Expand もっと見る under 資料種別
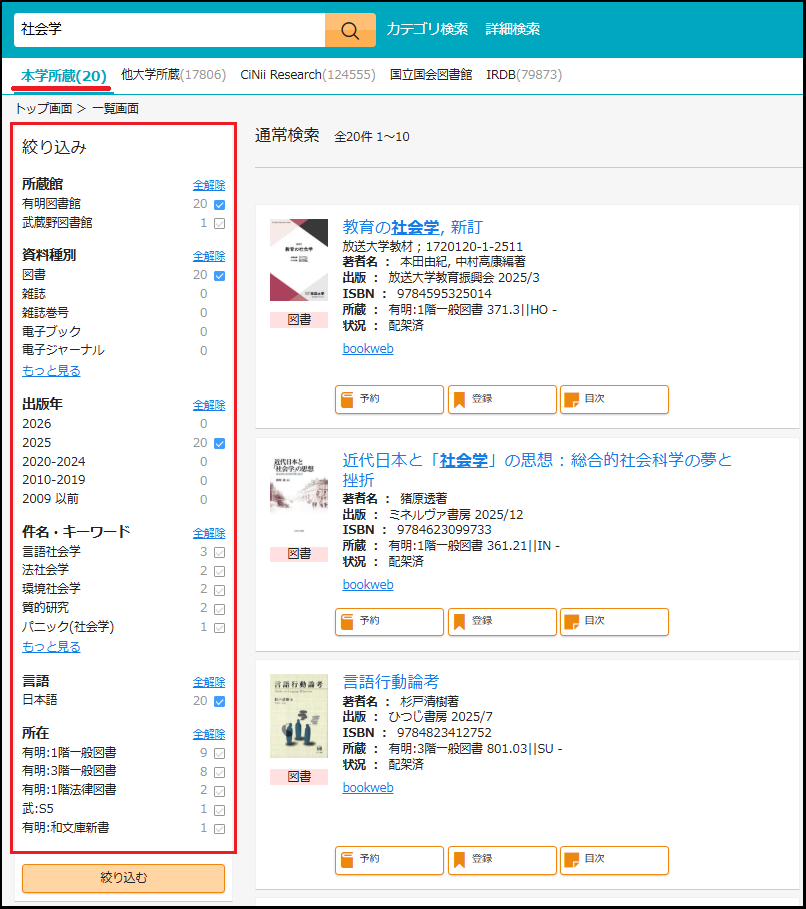Image resolution: width=806 pixels, height=909 pixels. click(51, 370)
